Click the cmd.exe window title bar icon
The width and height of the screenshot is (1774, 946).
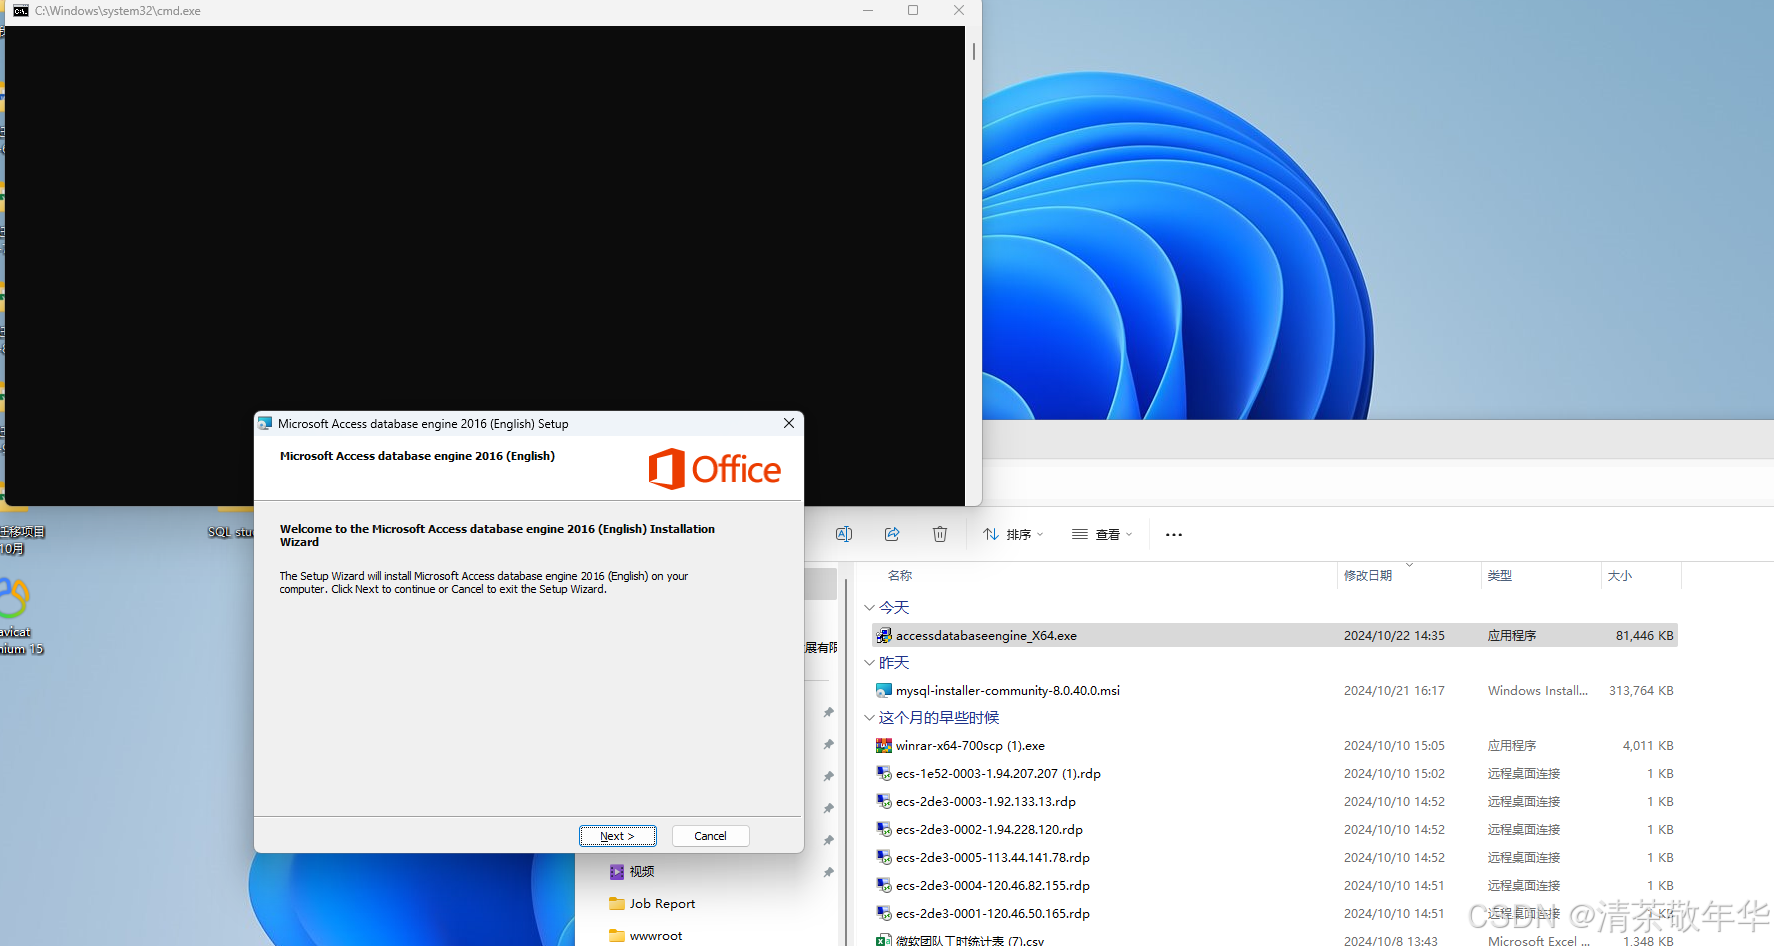tap(20, 11)
